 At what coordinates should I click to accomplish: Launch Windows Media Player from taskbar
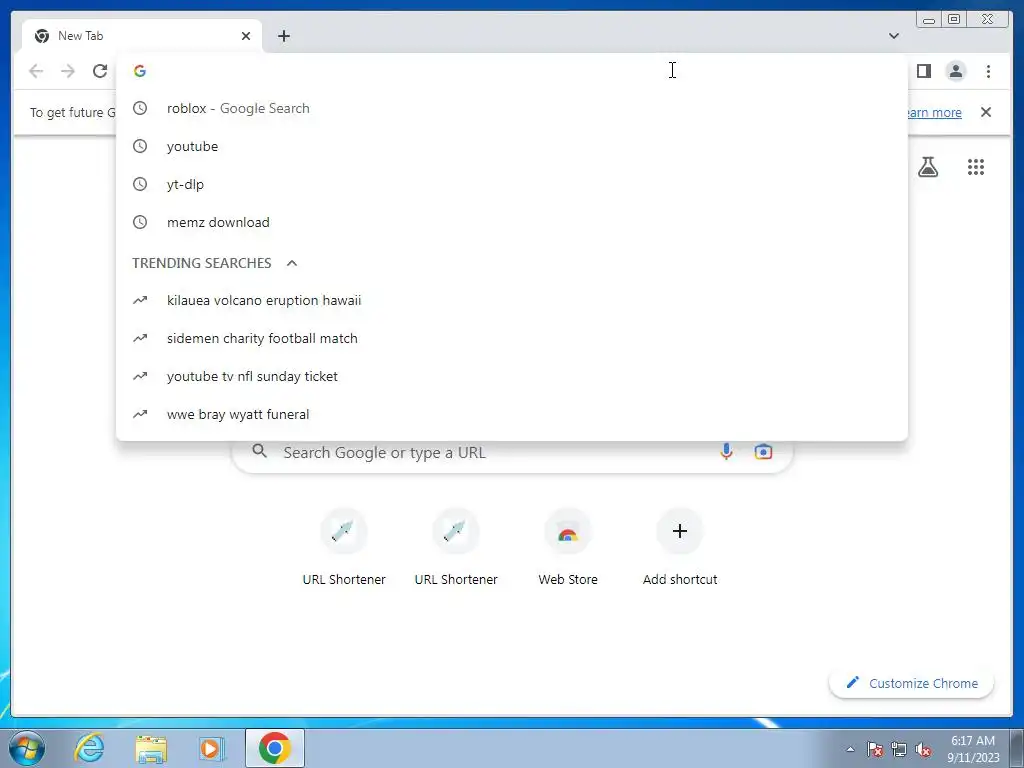(211, 748)
